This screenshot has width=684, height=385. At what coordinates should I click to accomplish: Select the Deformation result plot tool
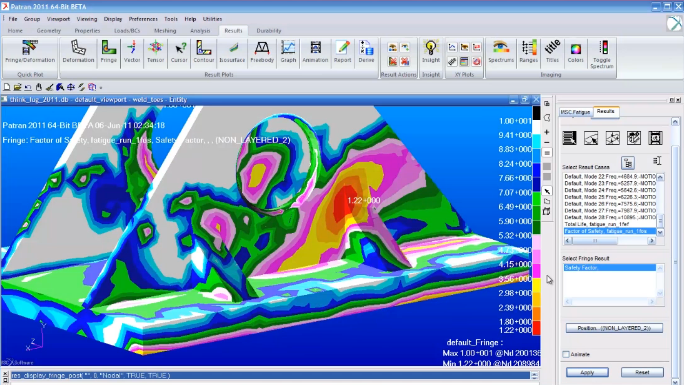tap(78, 52)
